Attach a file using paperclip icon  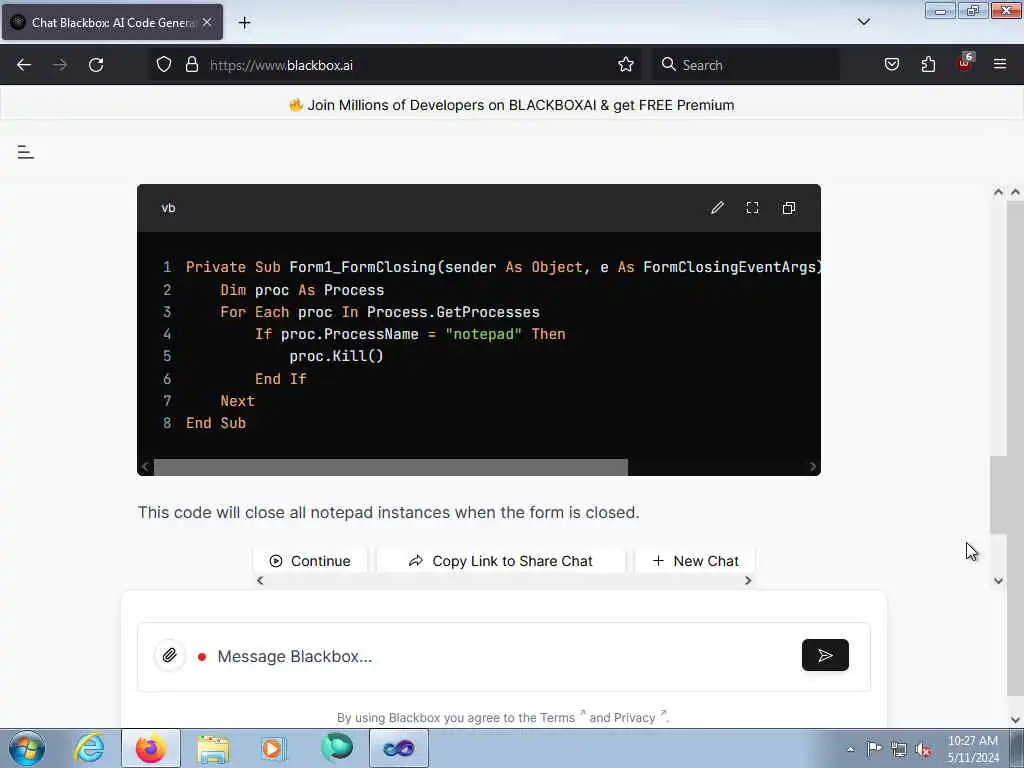click(x=169, y=655)
